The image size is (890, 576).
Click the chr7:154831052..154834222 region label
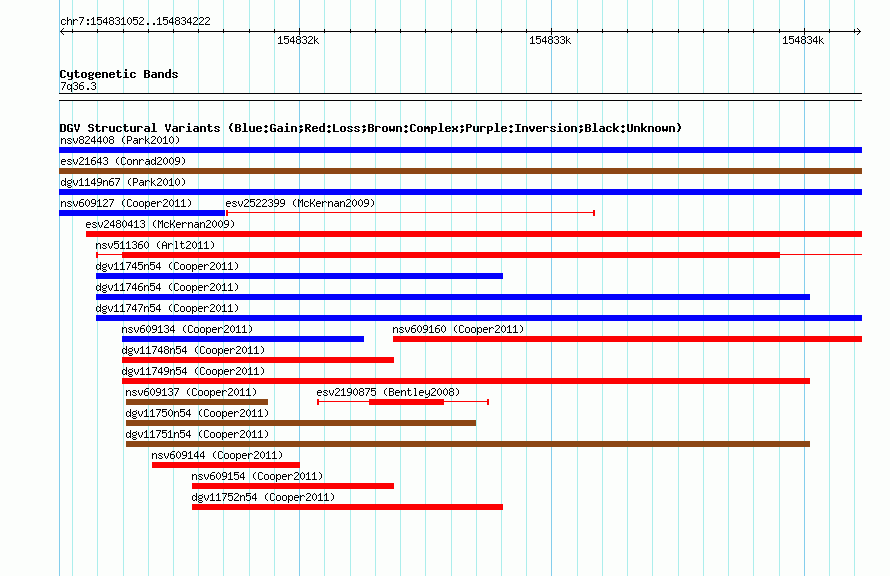click(135, 21)
